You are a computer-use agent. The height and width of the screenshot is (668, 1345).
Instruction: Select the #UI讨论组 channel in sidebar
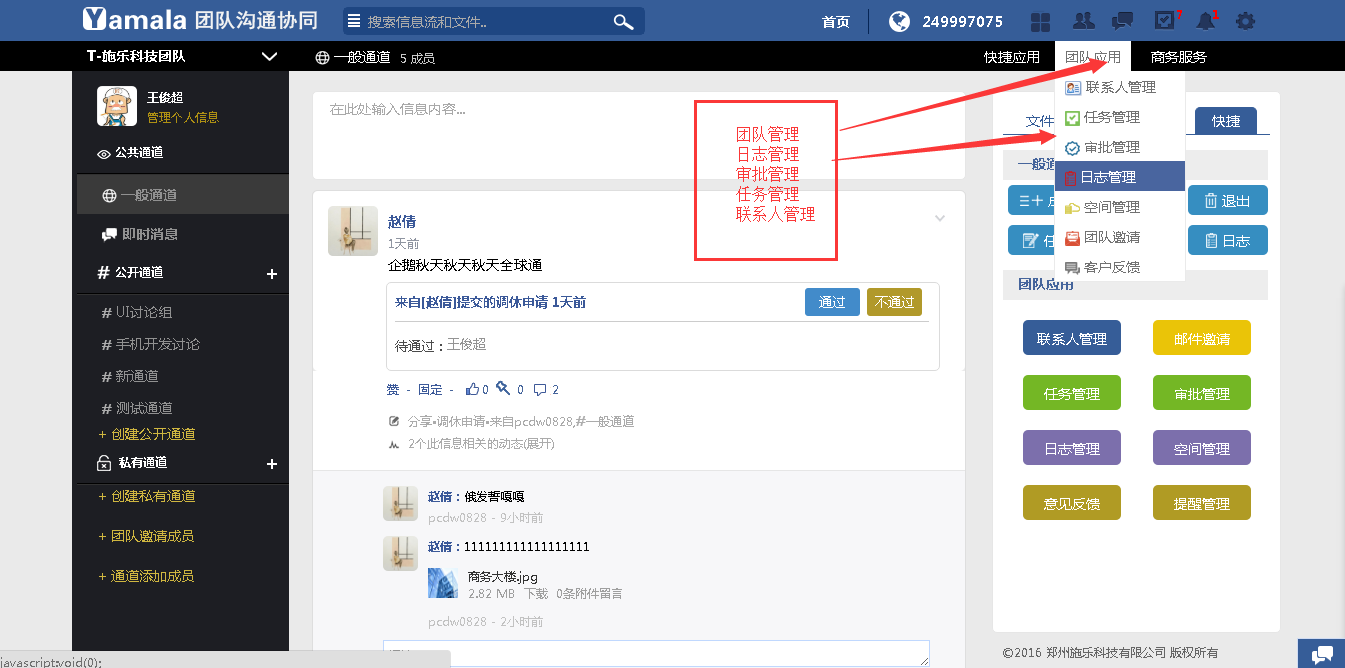point(143,312)
